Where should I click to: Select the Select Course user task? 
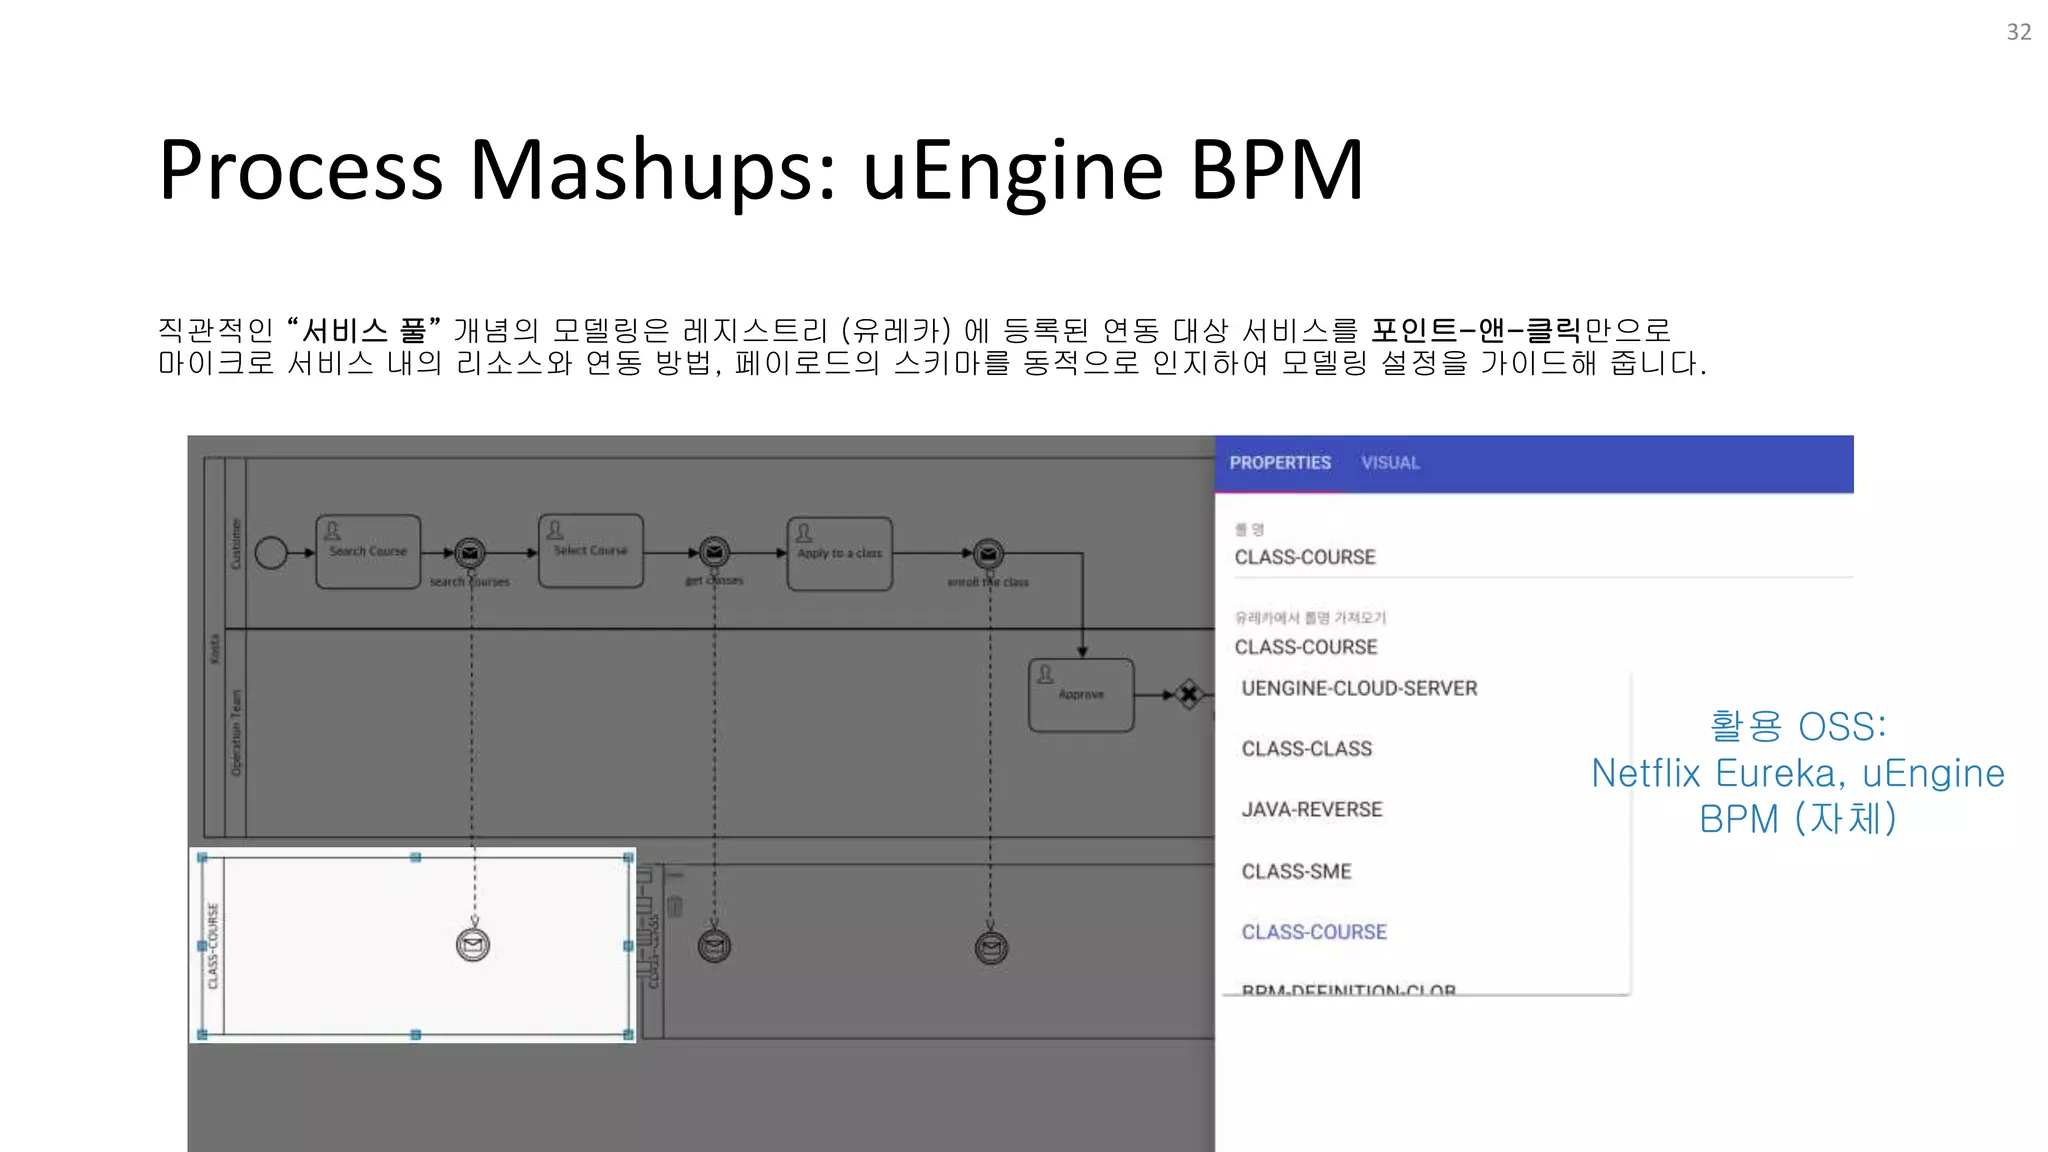coord(590,551)
